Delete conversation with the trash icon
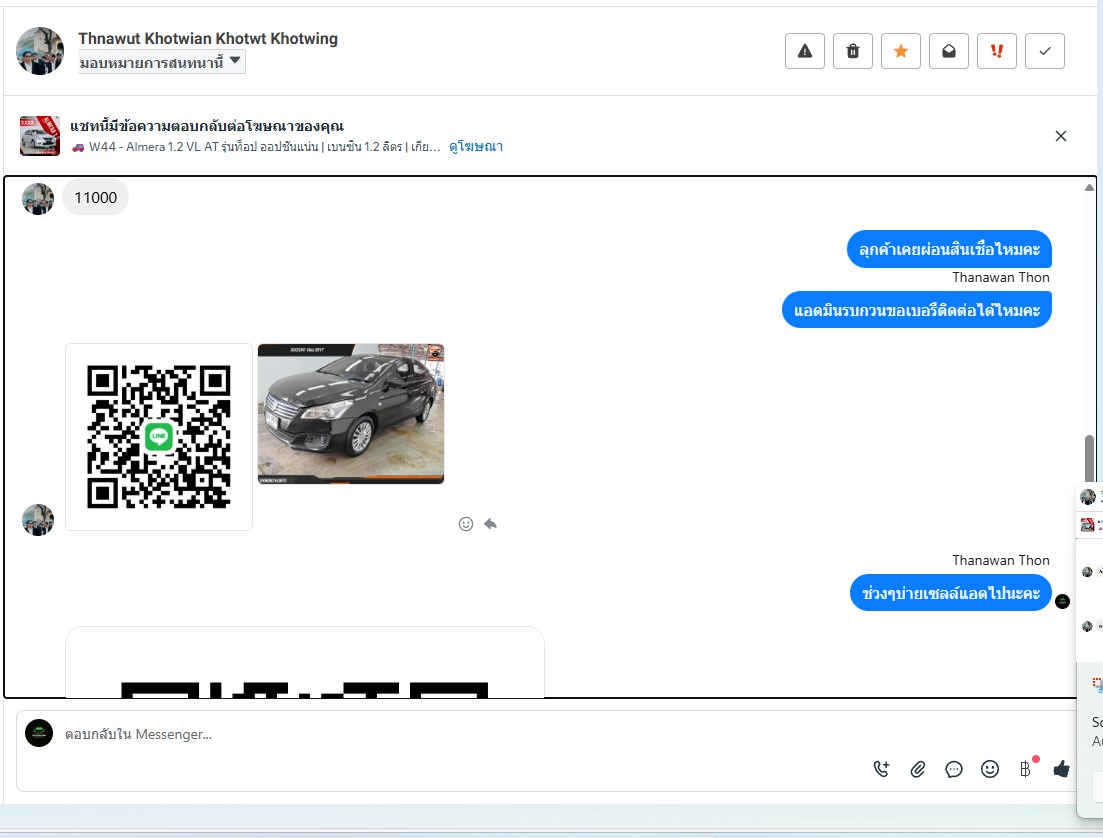 (x=853, y=51)
